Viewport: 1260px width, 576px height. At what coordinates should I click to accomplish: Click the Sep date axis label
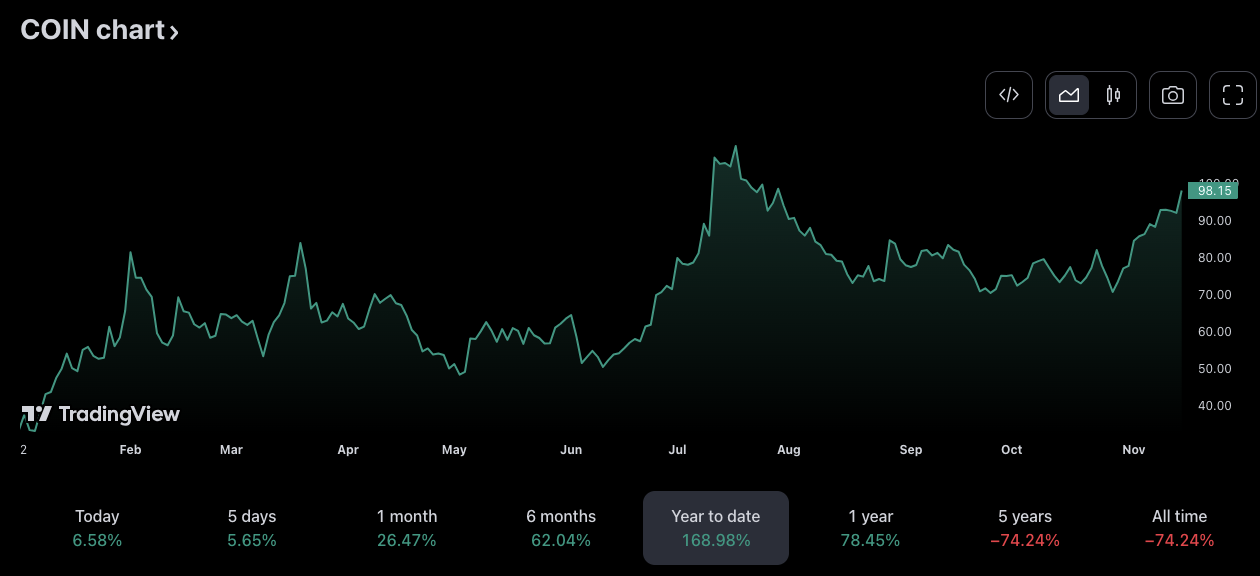pos(911,450)
